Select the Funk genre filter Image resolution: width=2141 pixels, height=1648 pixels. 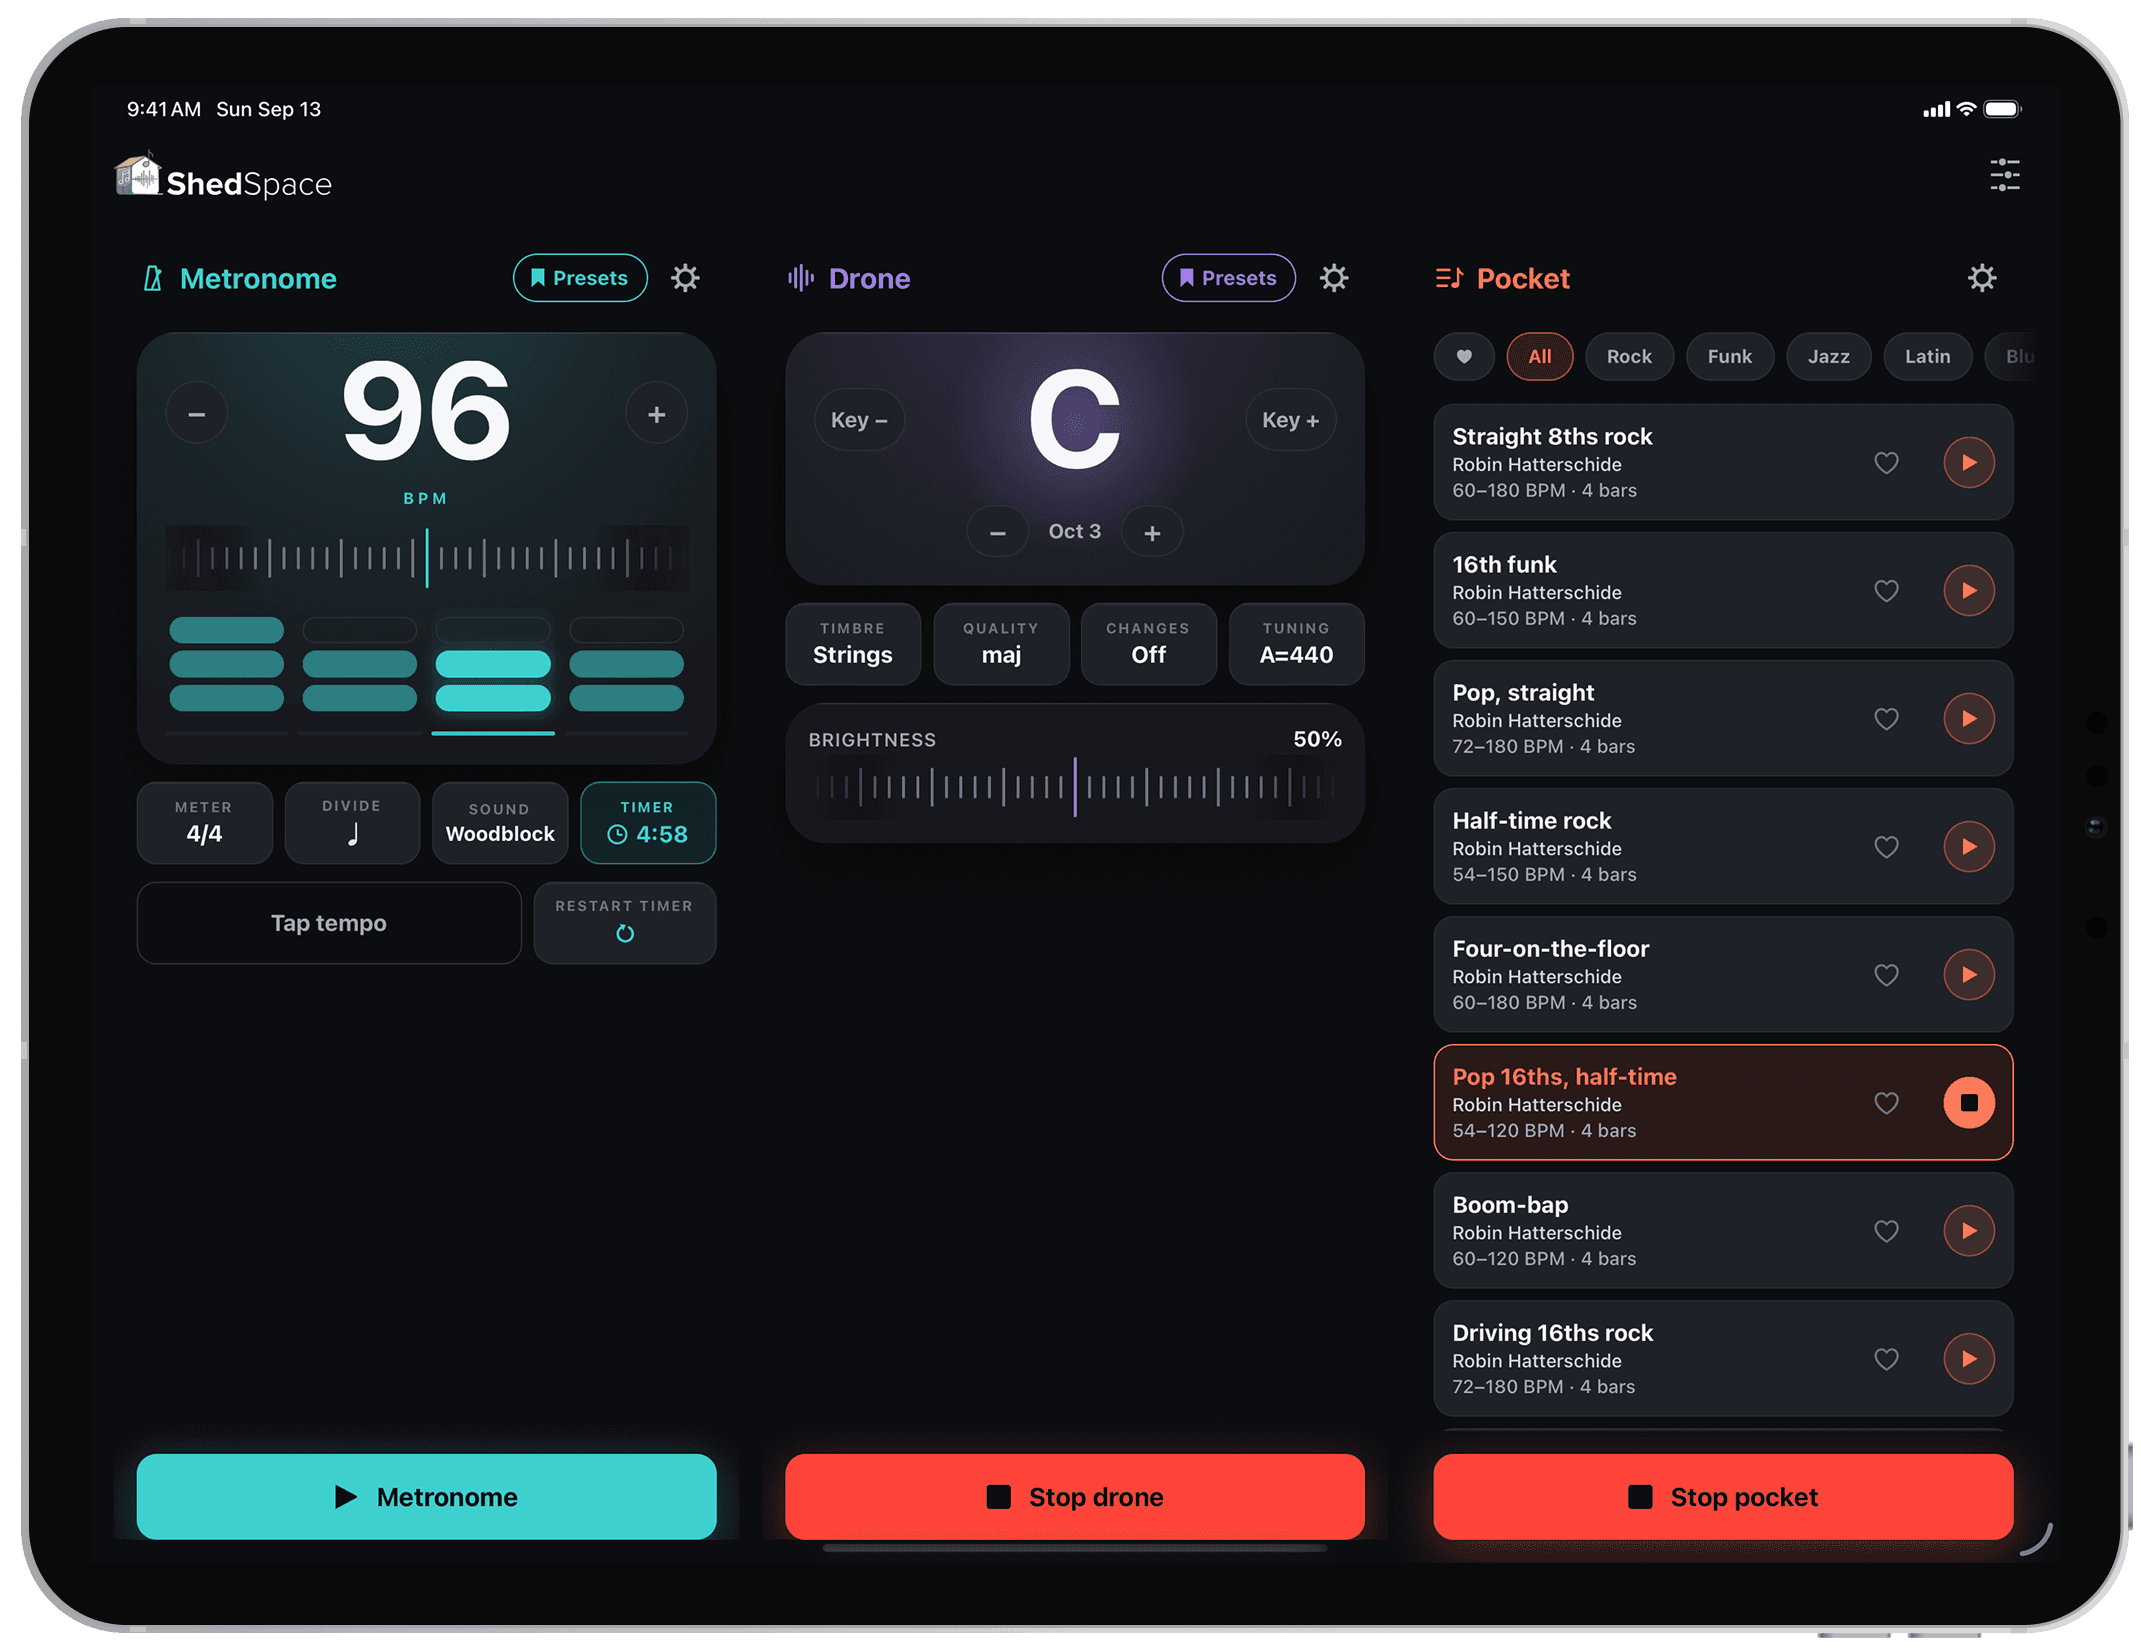[x=1729, y=357]
